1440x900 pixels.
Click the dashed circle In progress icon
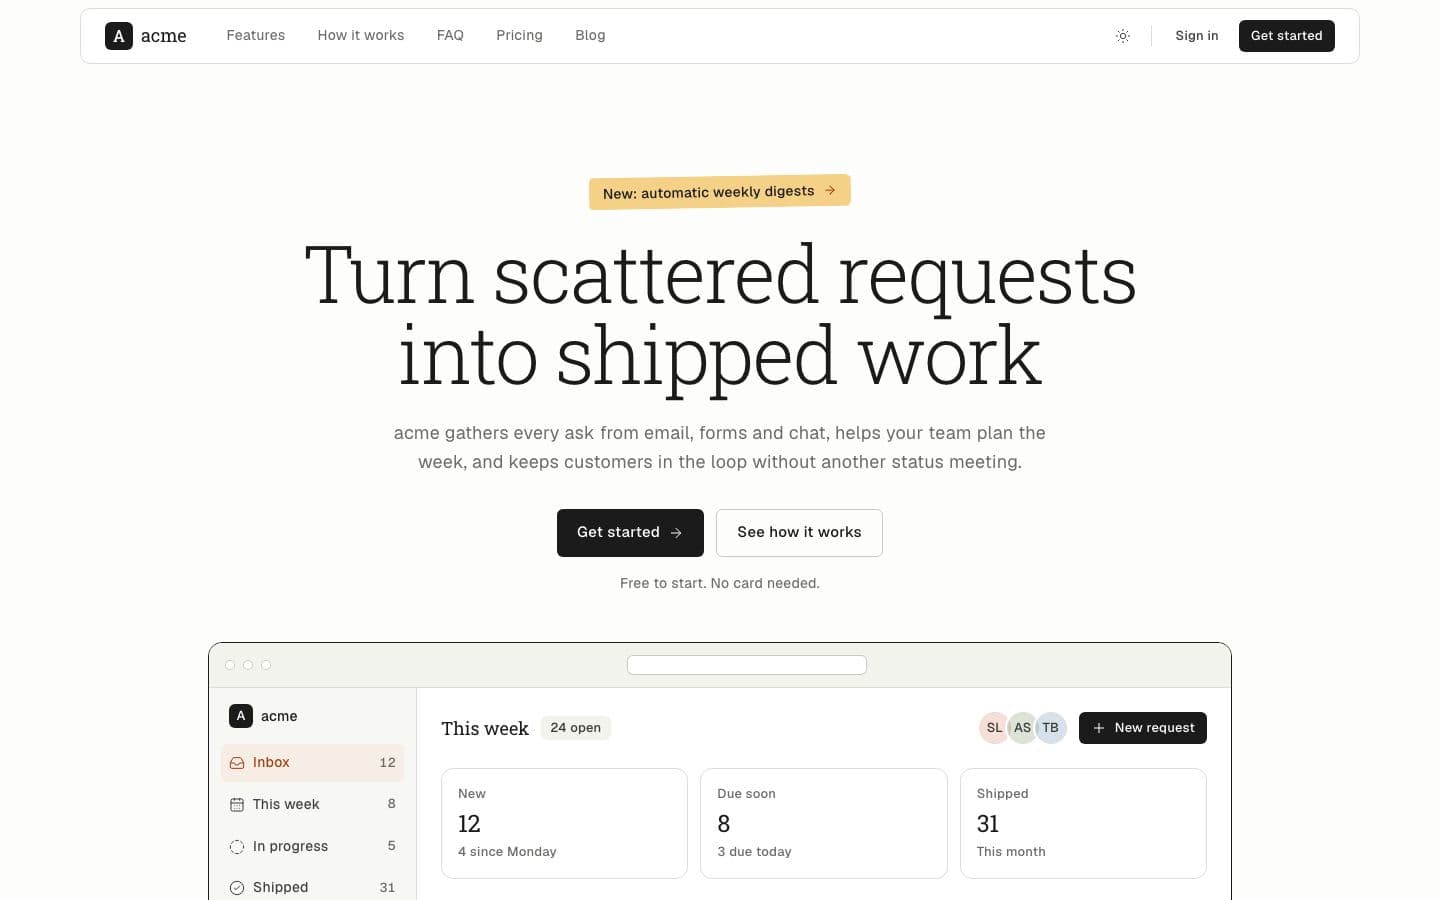point(237,847)
